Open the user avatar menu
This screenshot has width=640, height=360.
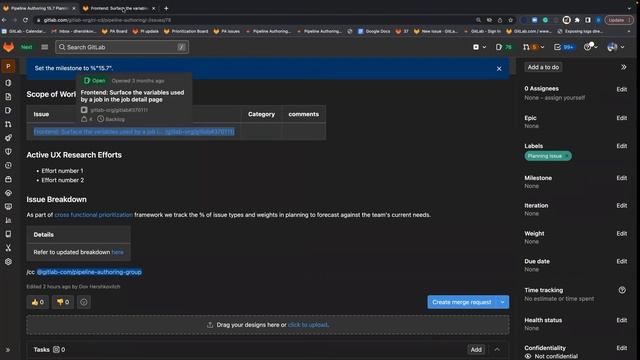click(616, 47)
